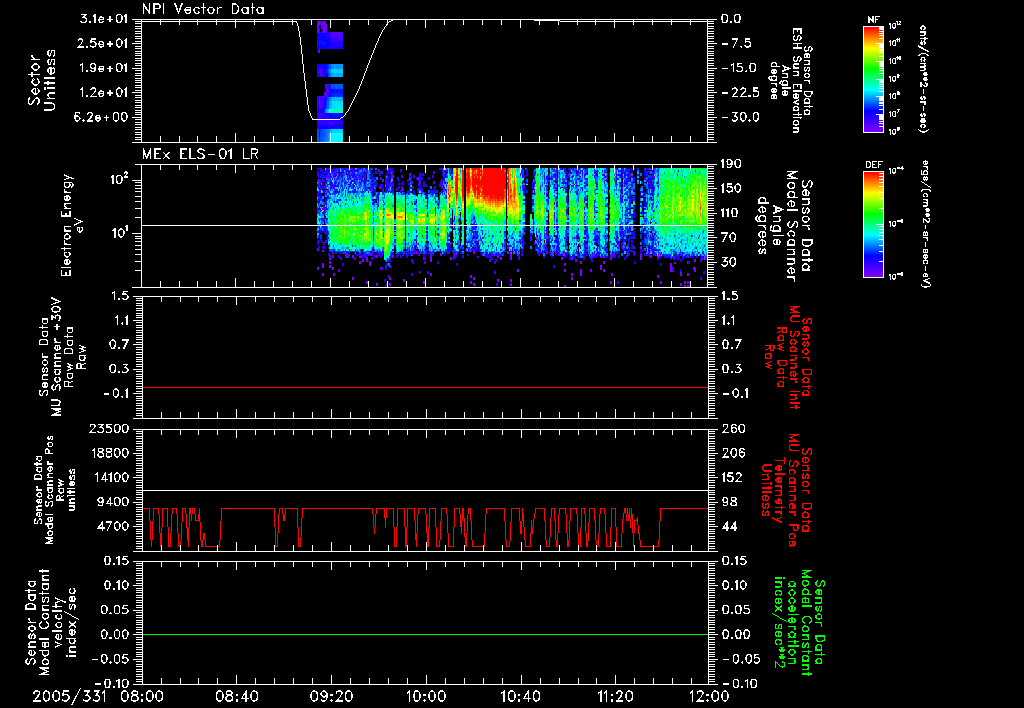Click the 'ESH Sun Elevation Angle' axis label

click(791, 80)
